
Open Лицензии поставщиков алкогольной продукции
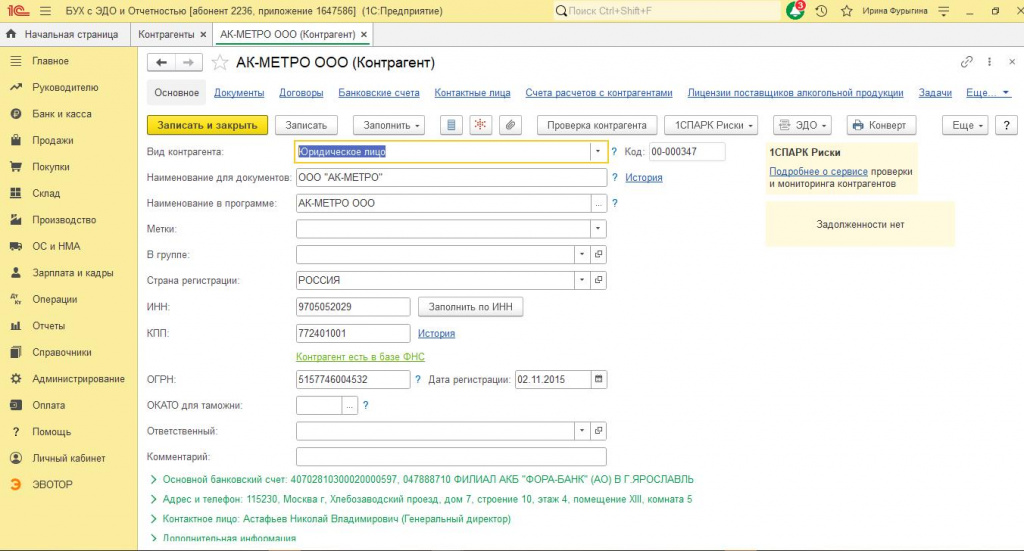coord(795,93)
